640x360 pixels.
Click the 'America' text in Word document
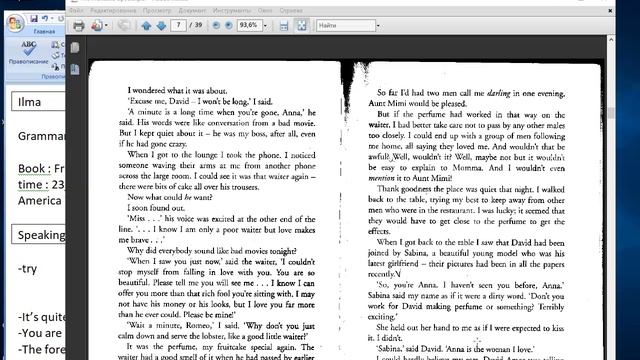click(40, 201)
